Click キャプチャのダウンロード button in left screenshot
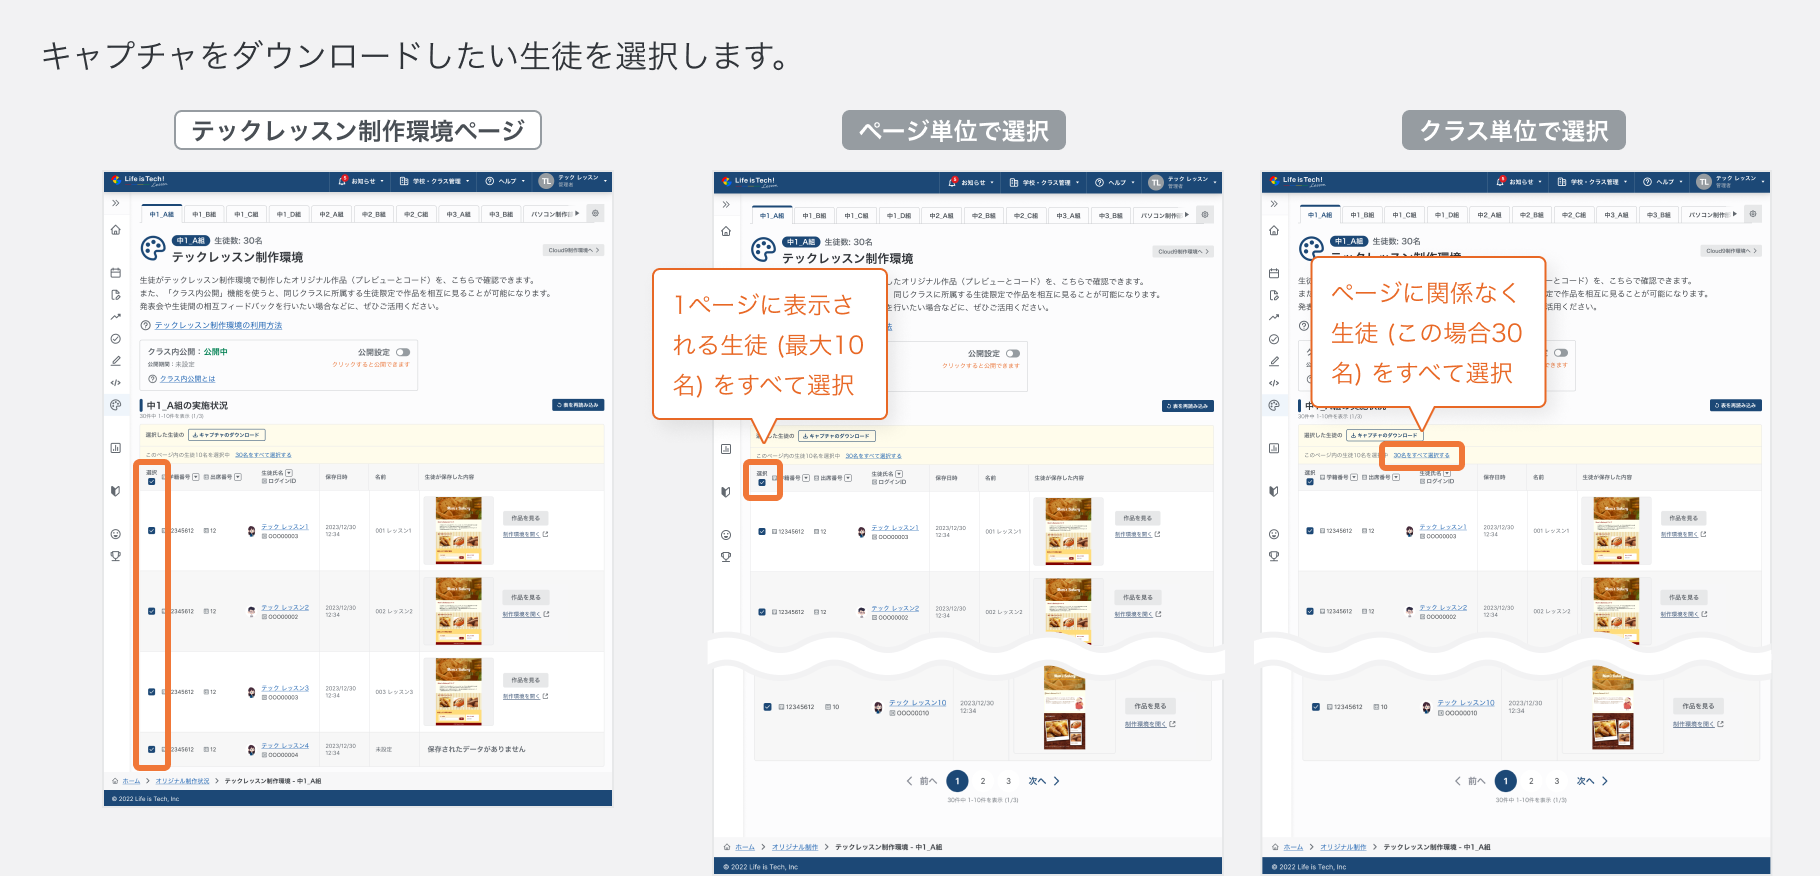 coord(228,435)
